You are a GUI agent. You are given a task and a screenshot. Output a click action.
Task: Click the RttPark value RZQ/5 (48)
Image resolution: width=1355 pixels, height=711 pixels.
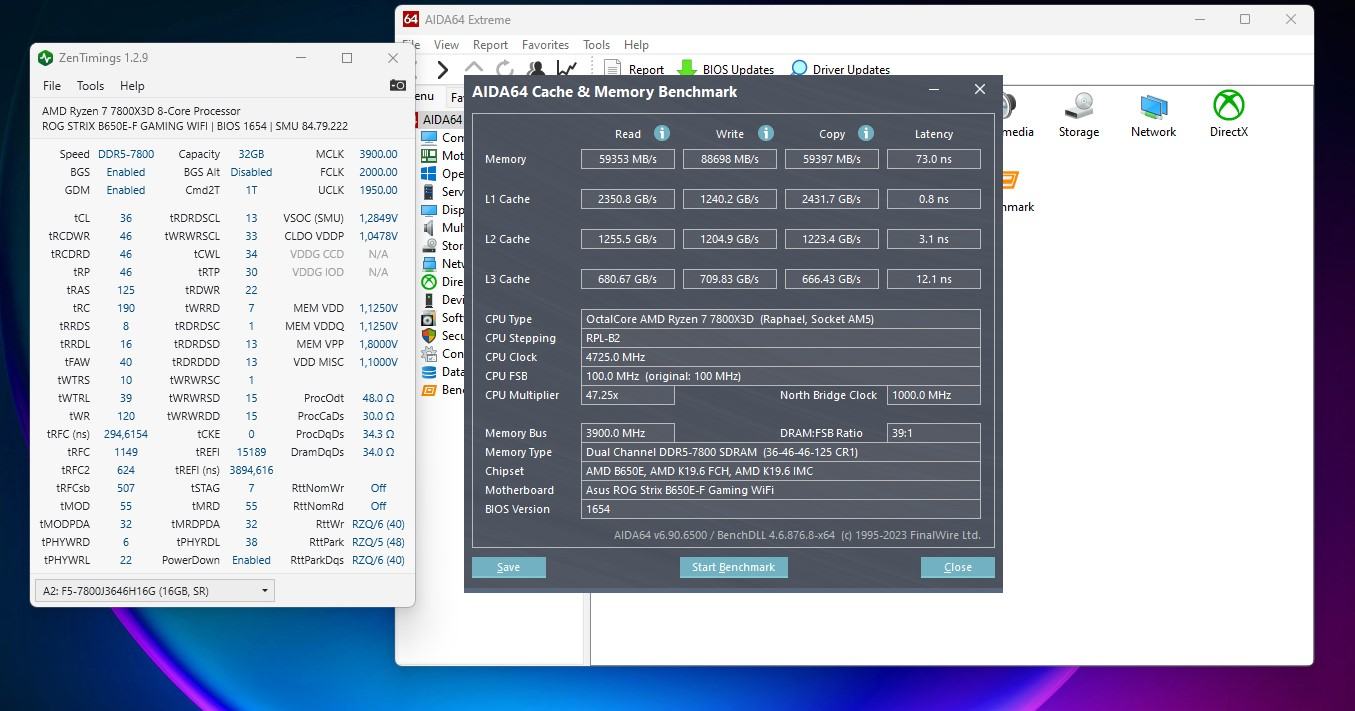[378, 542]
